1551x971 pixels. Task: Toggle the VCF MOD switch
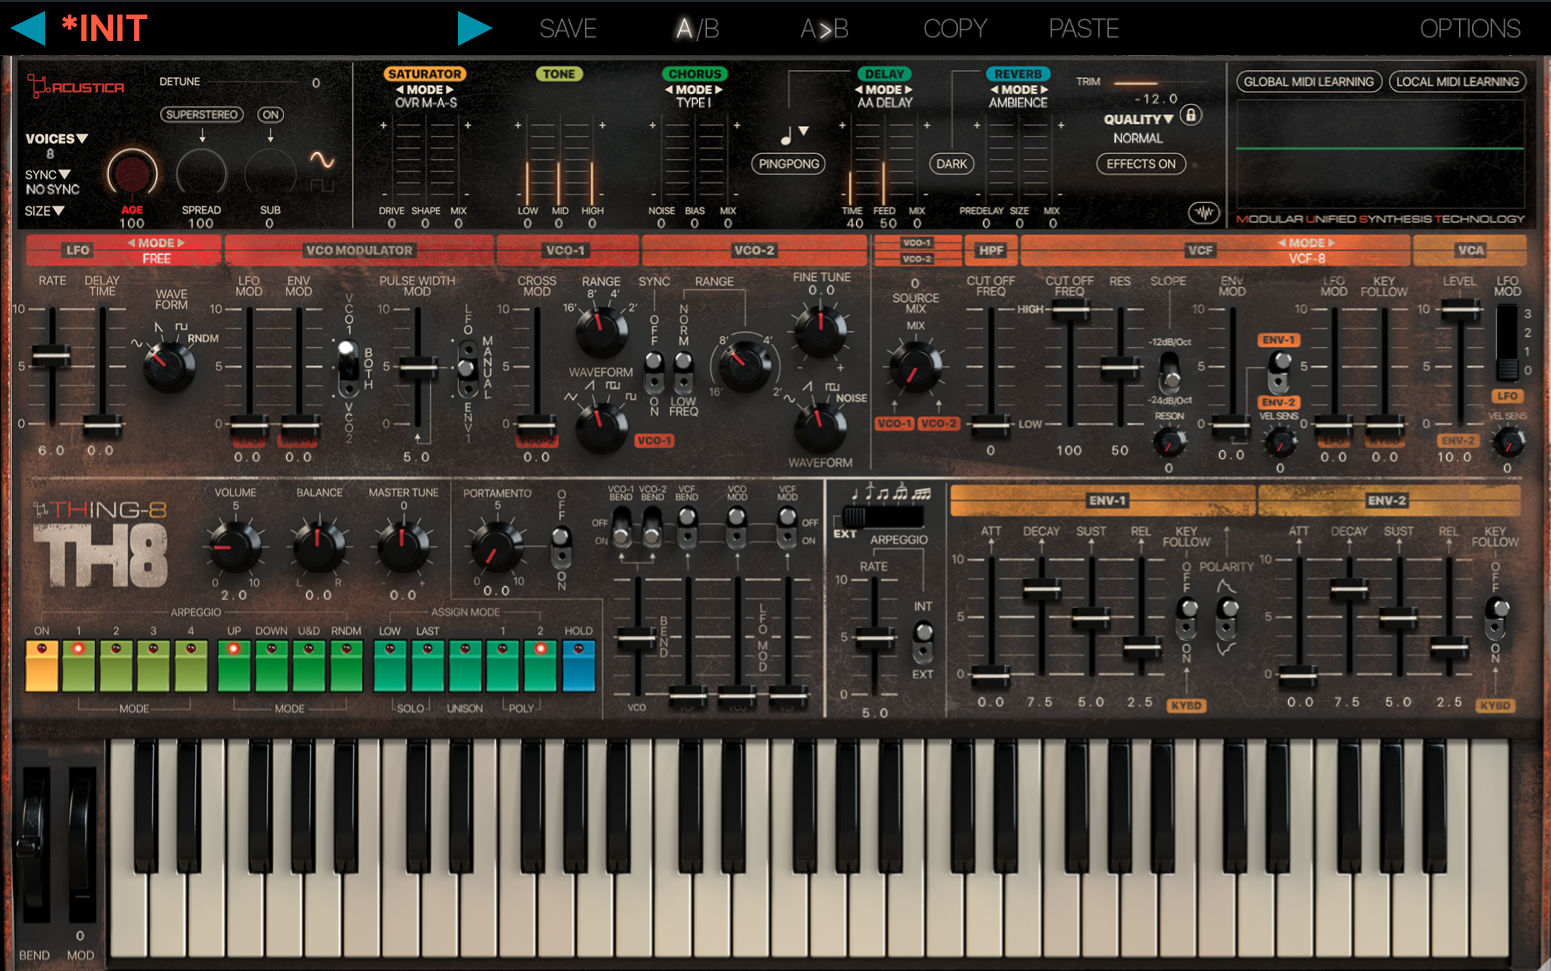[787, 527]
